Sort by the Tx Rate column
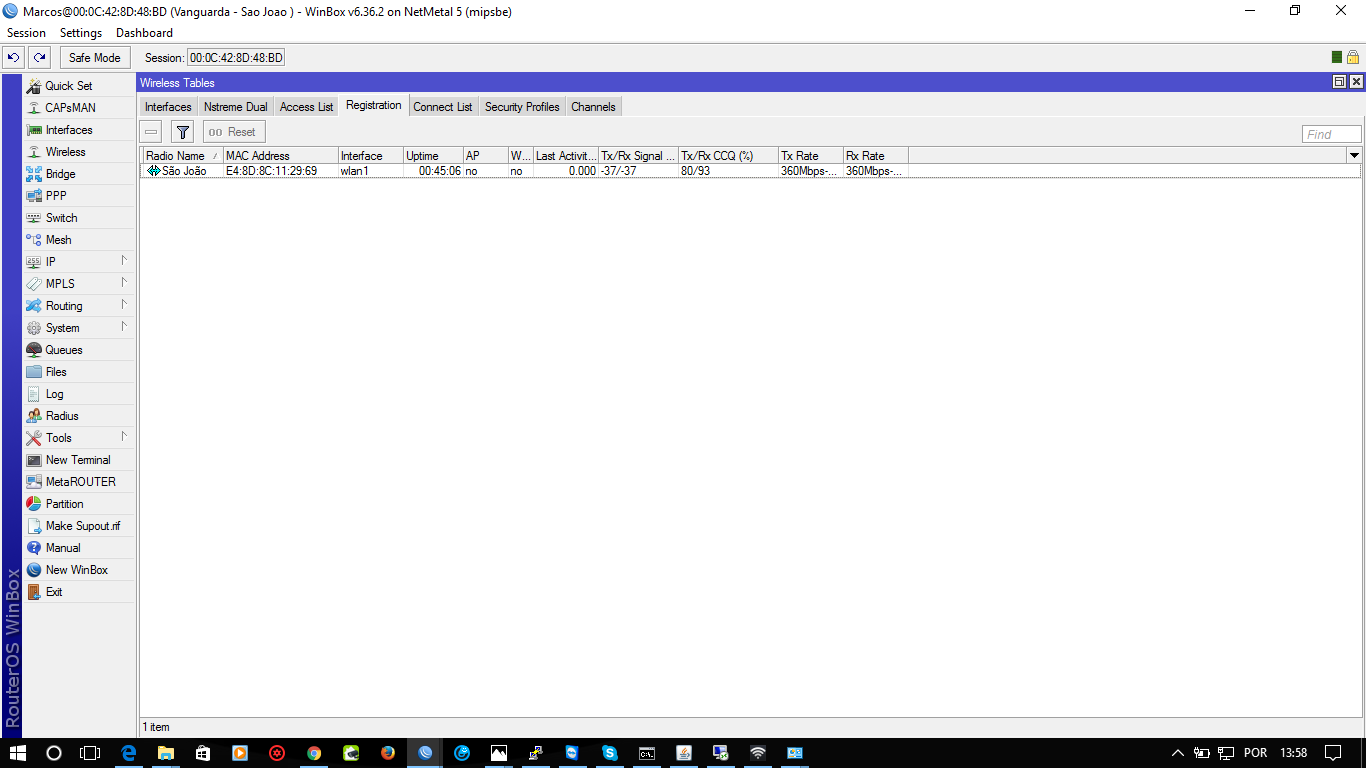Image resolution: width=1366 pixels, height=768 pixels. (x=811, y=156)
